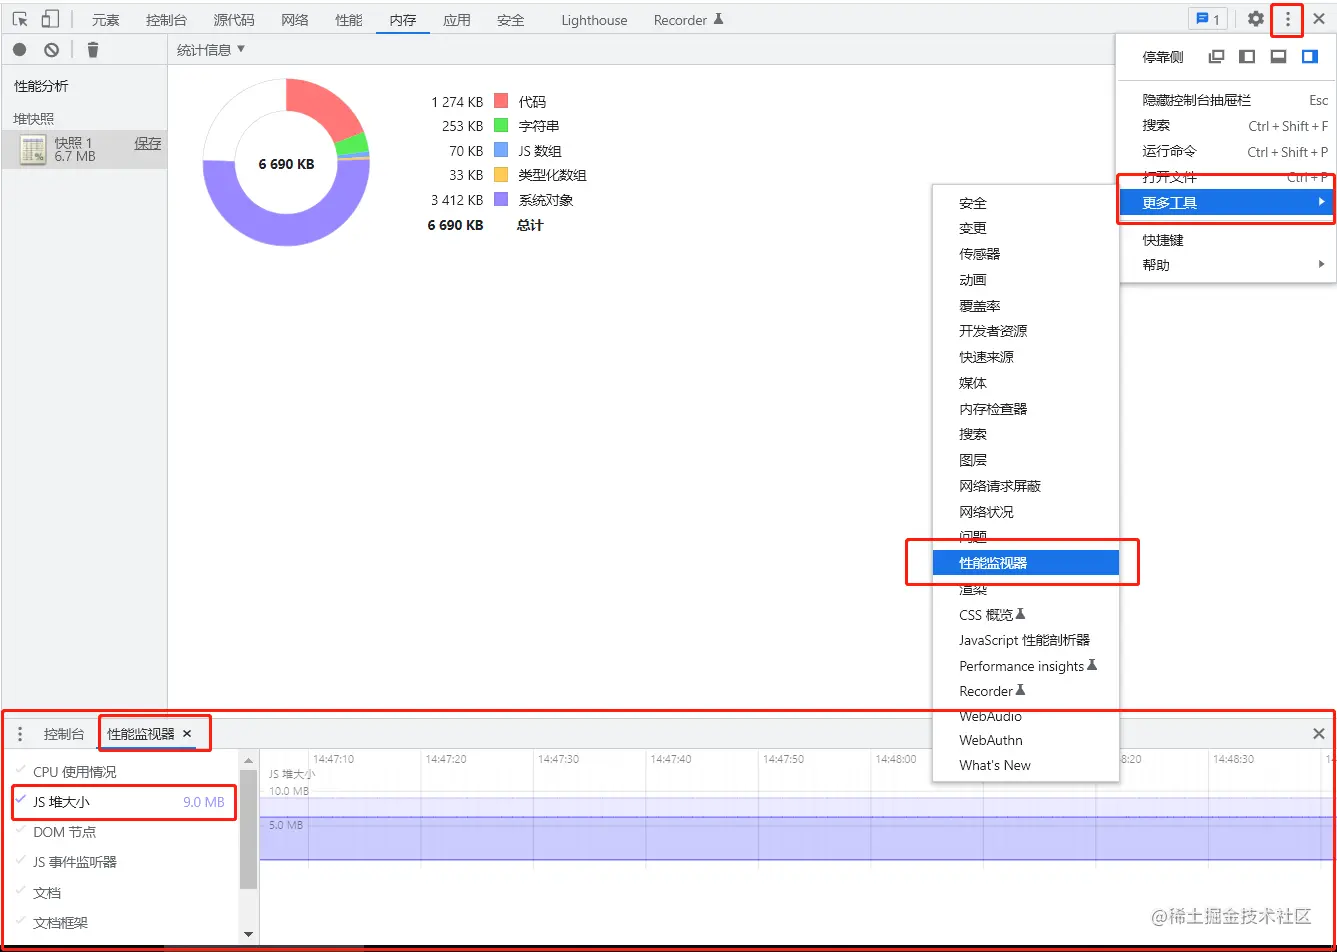Switch to the 源代码 tab
The image size is (1337, 952).
[x=234, y=20]
